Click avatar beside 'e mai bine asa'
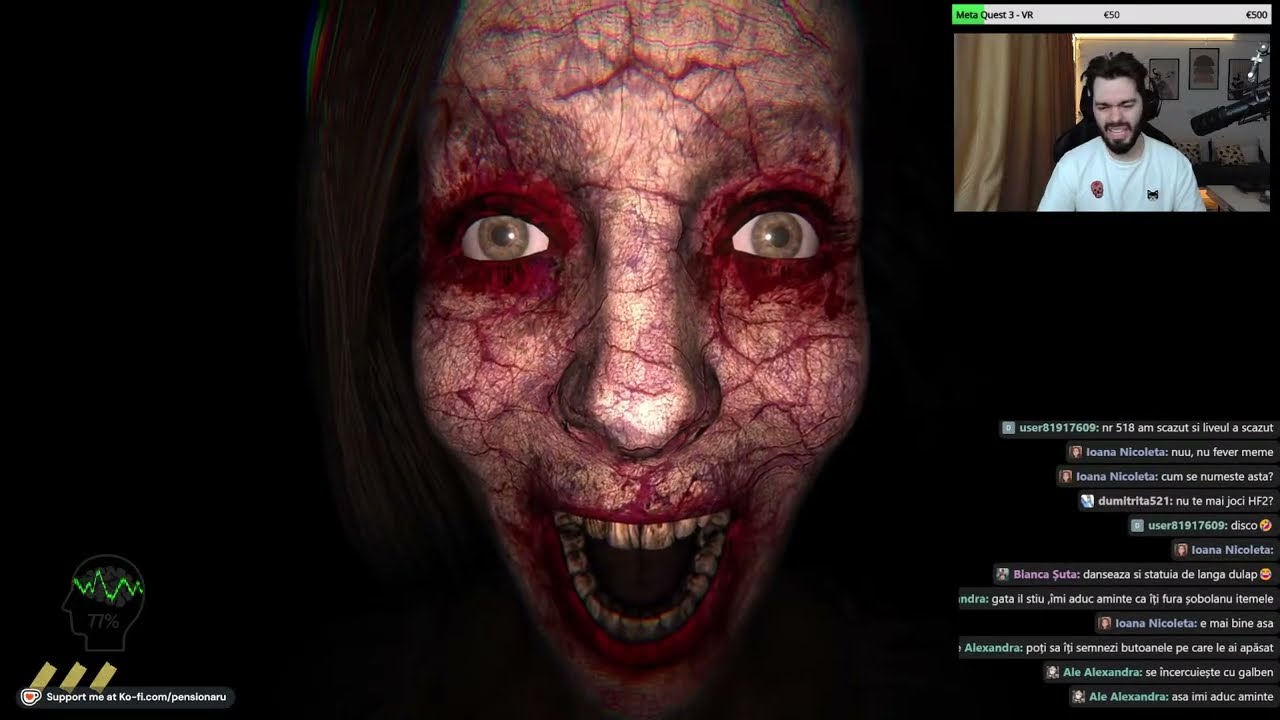 pyautogui.click(x=1105, y=623)
